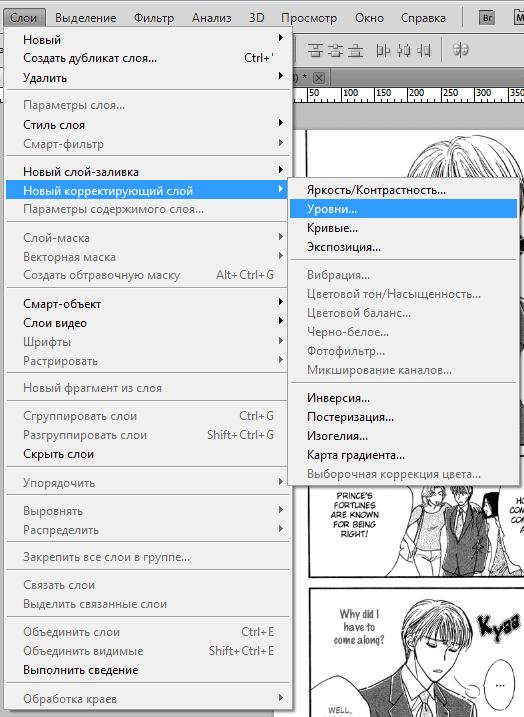Screen dimensions: 524x717
Task: Click Вибрация... in submenu
Action: click(404, 275)
